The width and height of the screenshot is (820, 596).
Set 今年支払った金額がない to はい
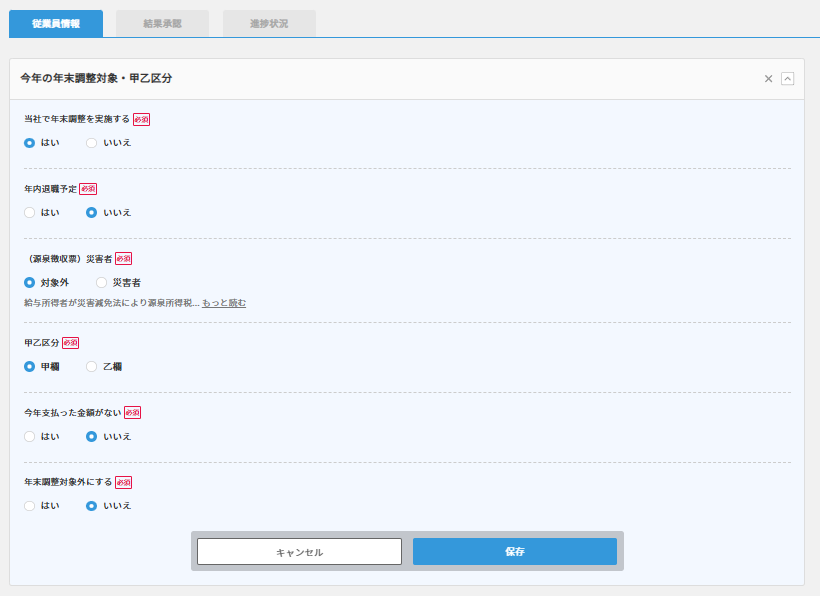tap(30, 437)
